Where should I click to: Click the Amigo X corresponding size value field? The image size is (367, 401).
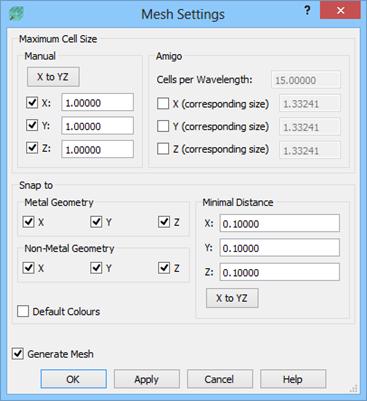pyautogui.click(x=310, y=104)
